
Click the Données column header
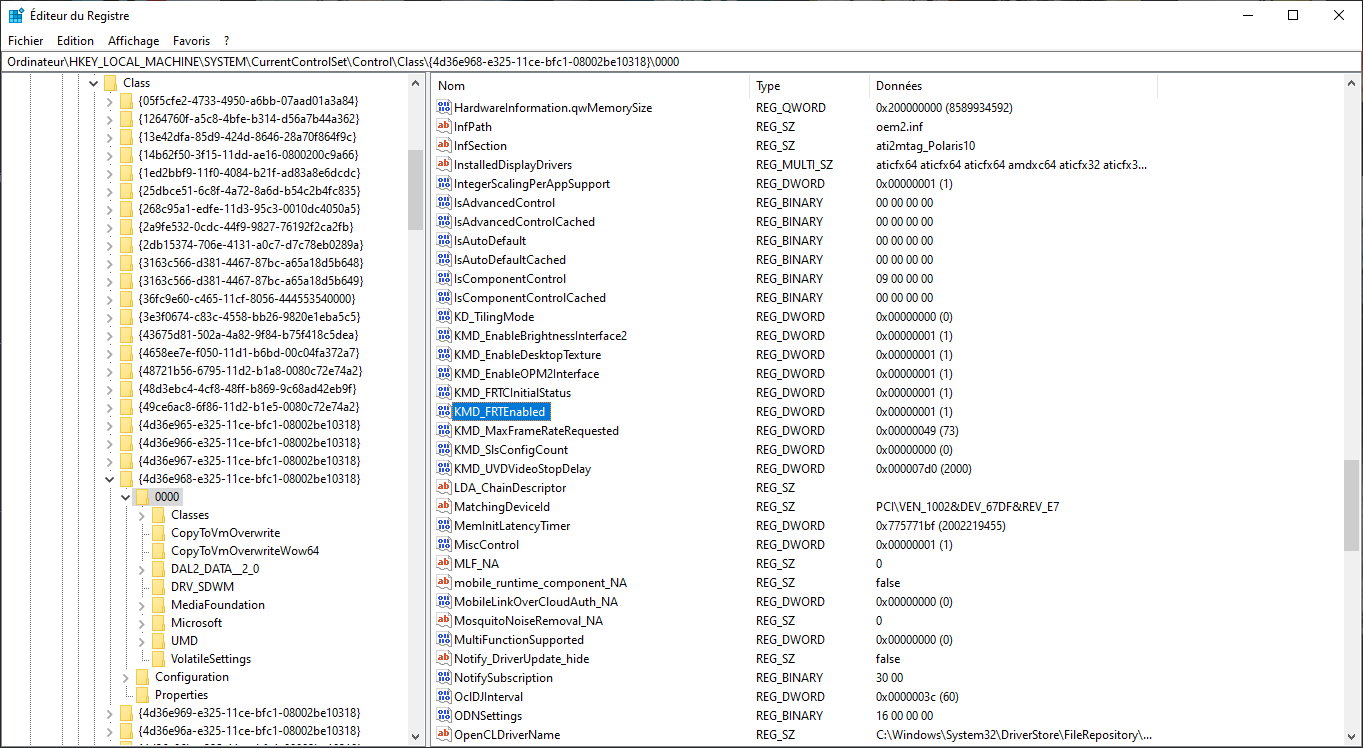pyautogui.click(x=1010, y=86)
